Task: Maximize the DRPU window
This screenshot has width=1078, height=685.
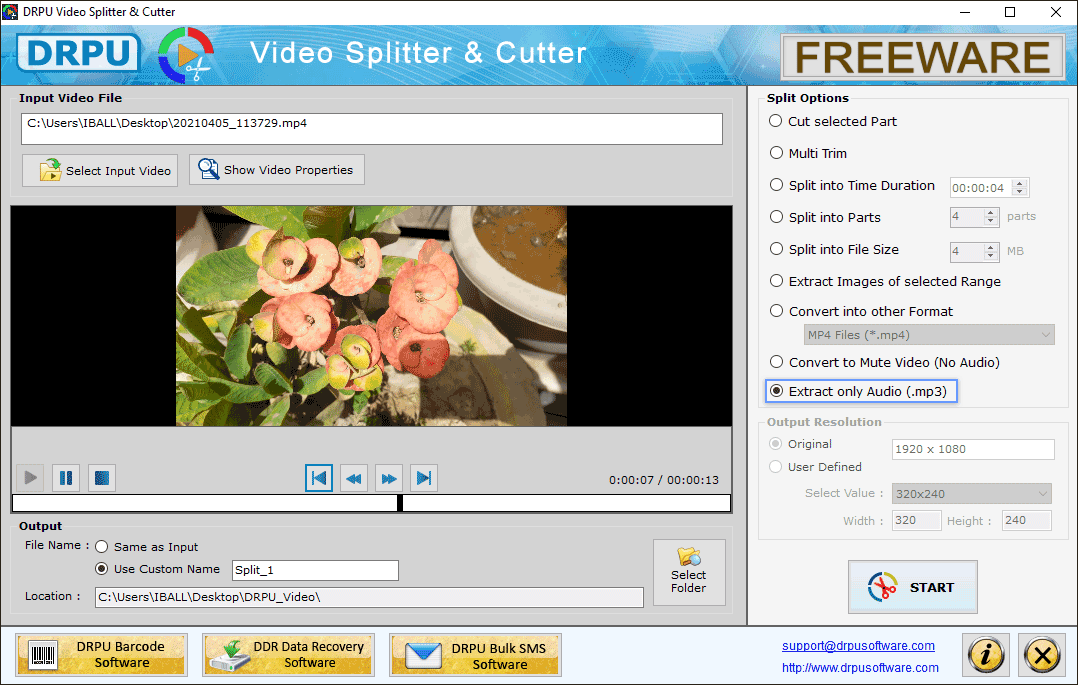Action: point(1010,12)
